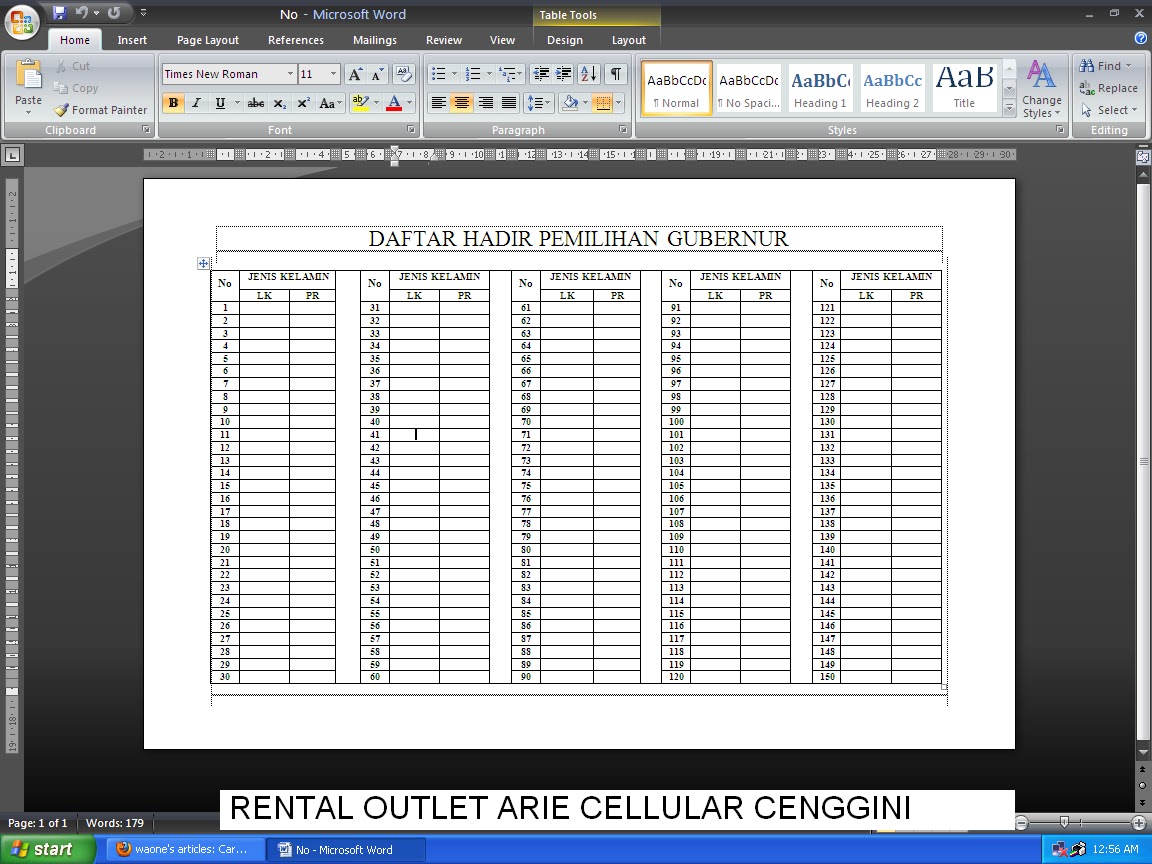This screenshot has height=864, width=1152.
Task: Open Font dialog launcher
Action: point(411,129)
